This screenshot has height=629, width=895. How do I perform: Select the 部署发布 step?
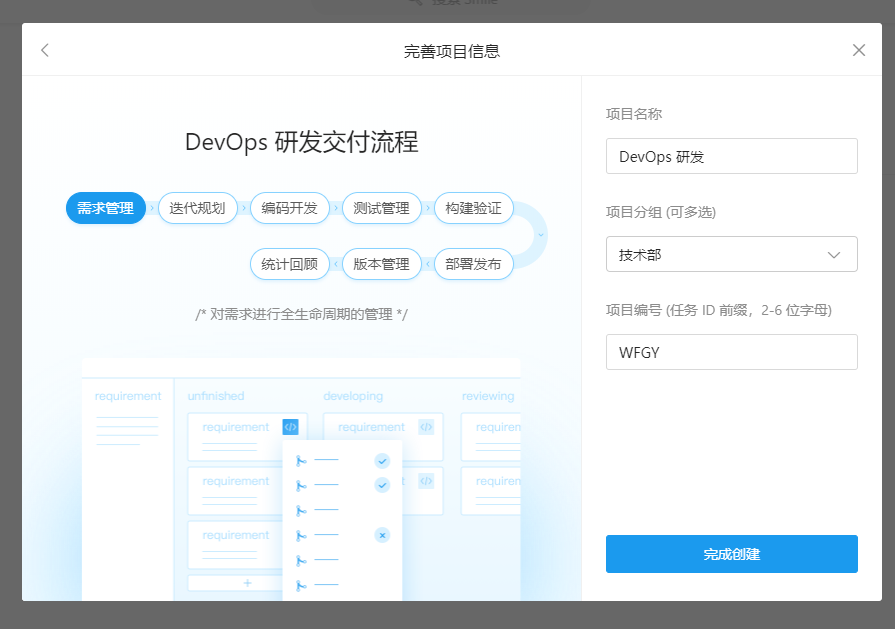coord(474,264)
